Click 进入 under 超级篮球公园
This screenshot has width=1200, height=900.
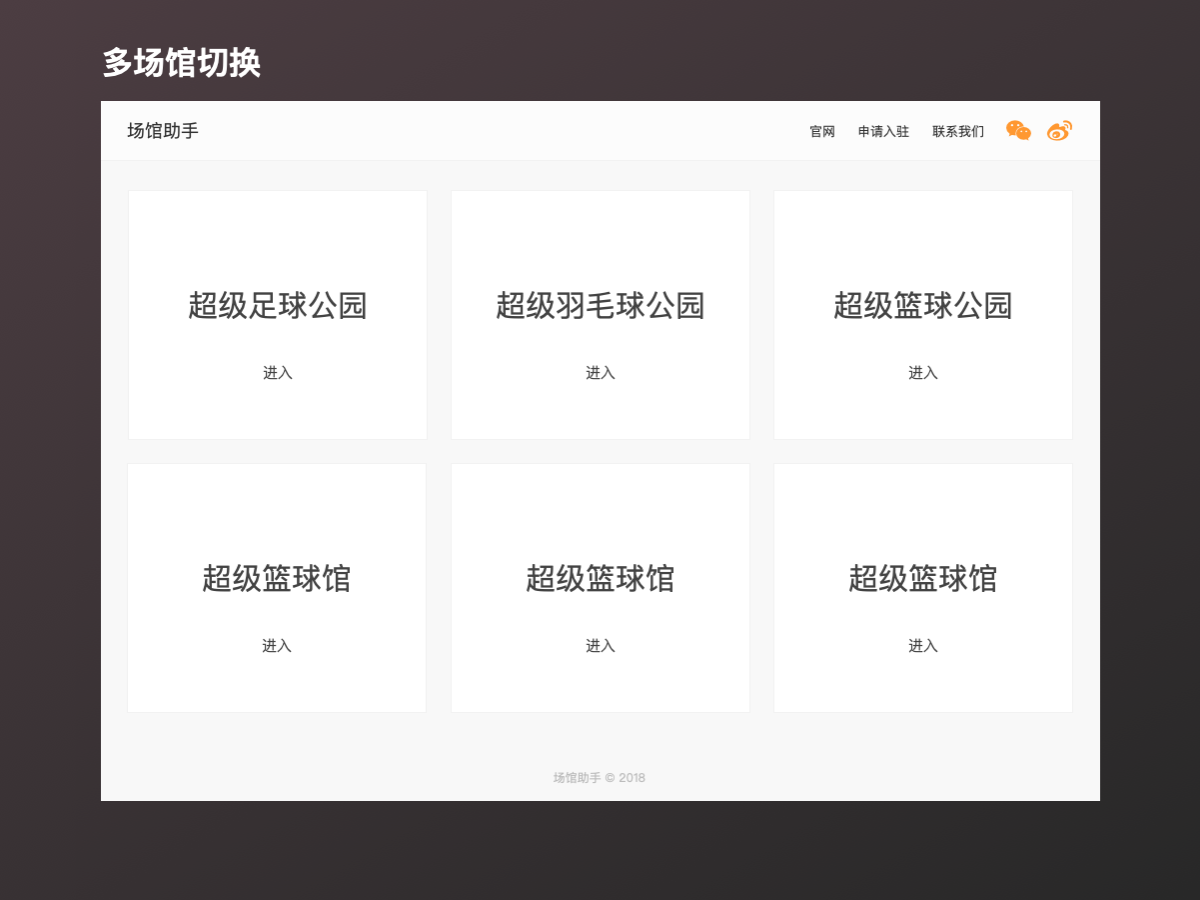tap(923, 373)
